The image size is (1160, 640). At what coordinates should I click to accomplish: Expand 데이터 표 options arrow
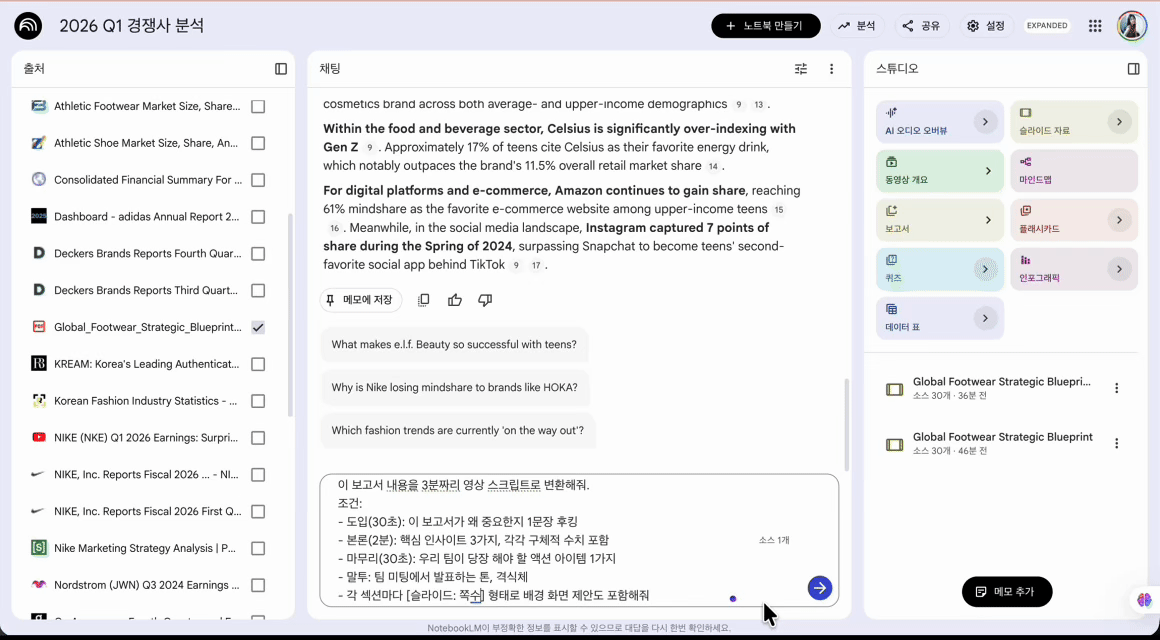tap(985, 318)
